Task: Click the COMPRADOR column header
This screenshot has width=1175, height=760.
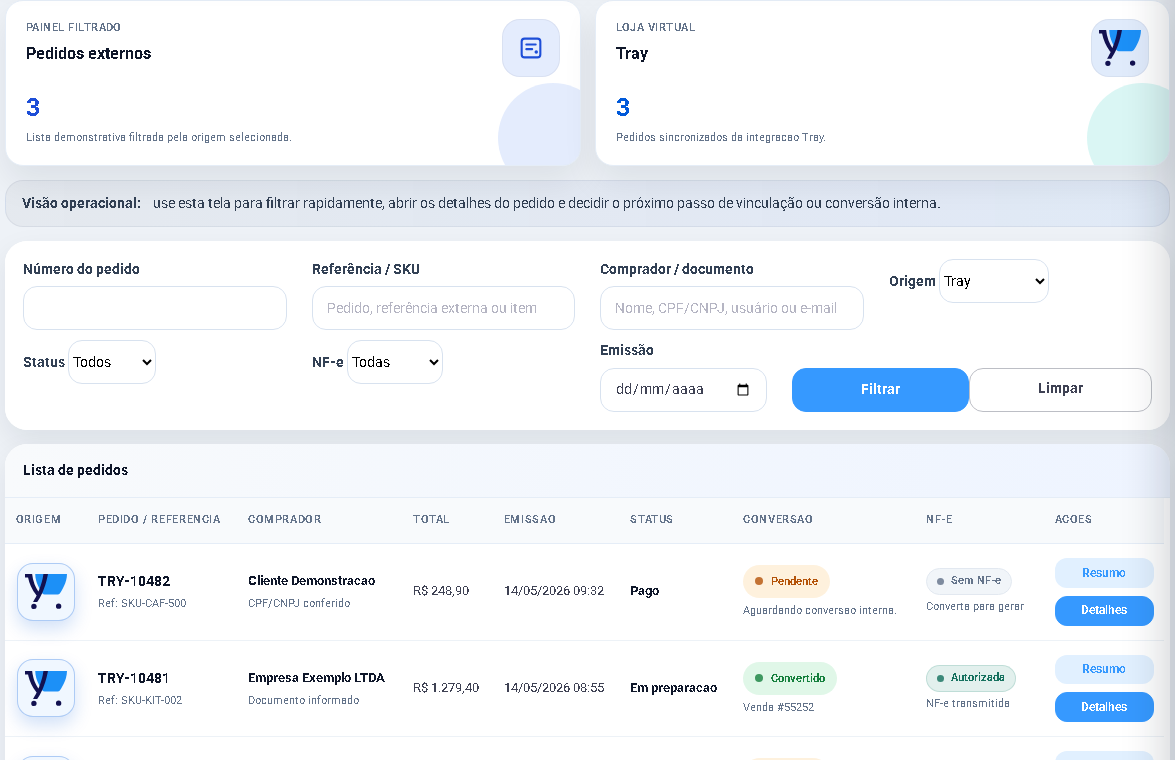Action: 285,519
